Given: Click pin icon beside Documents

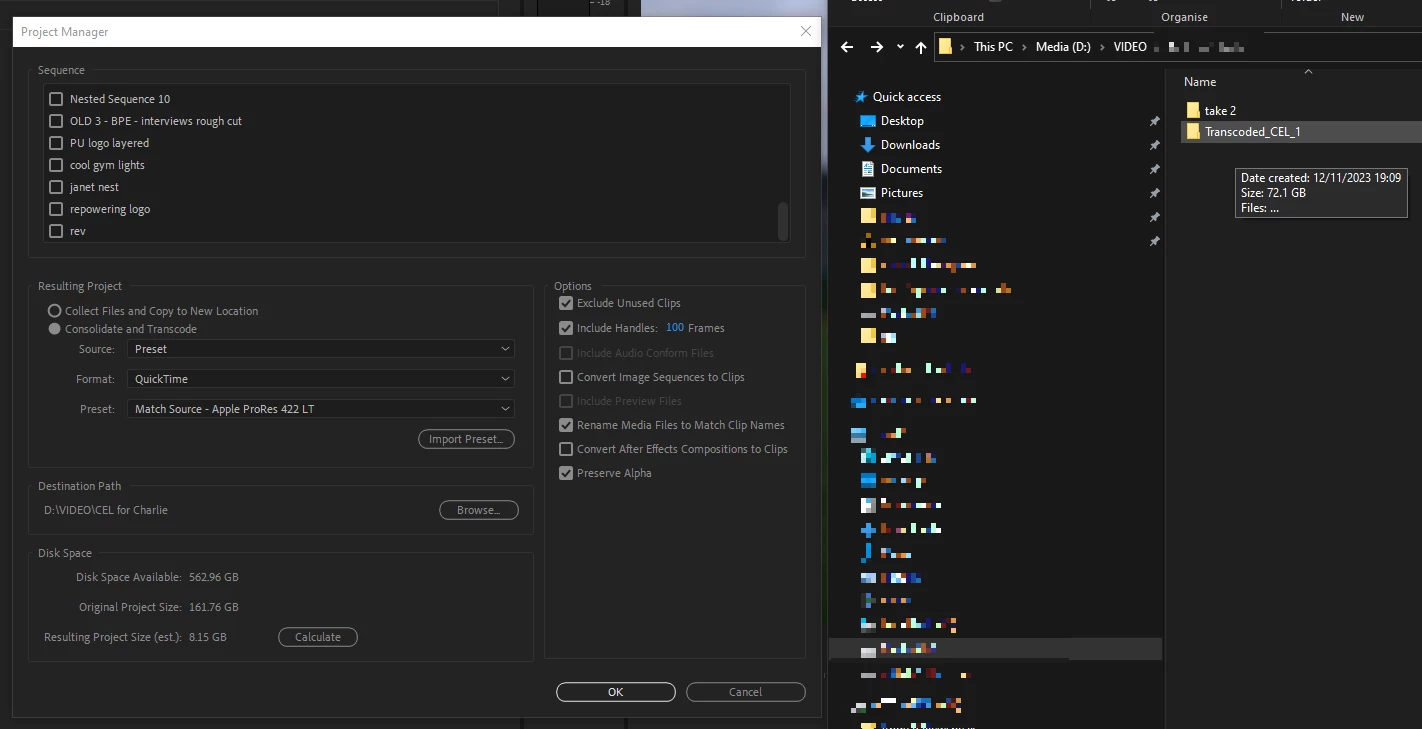Looking at the screenshot, I should pyautogui.click(x=1154, y=169).
